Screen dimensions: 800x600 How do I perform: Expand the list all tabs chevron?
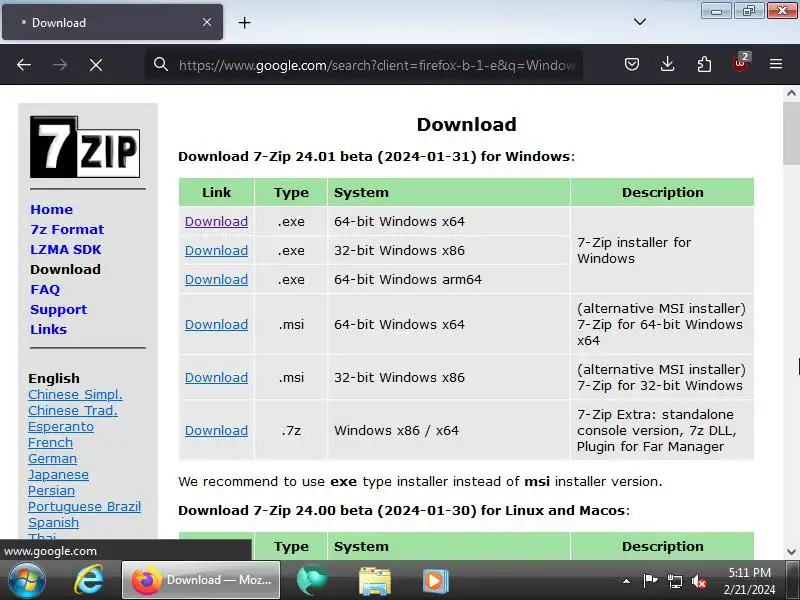coord(640,22)
